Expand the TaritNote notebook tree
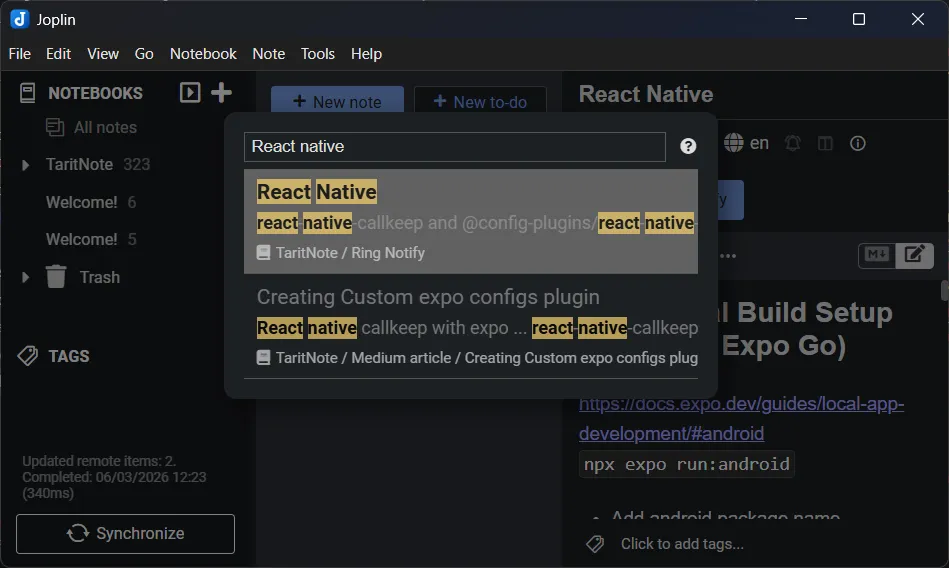 pos(26,165)
